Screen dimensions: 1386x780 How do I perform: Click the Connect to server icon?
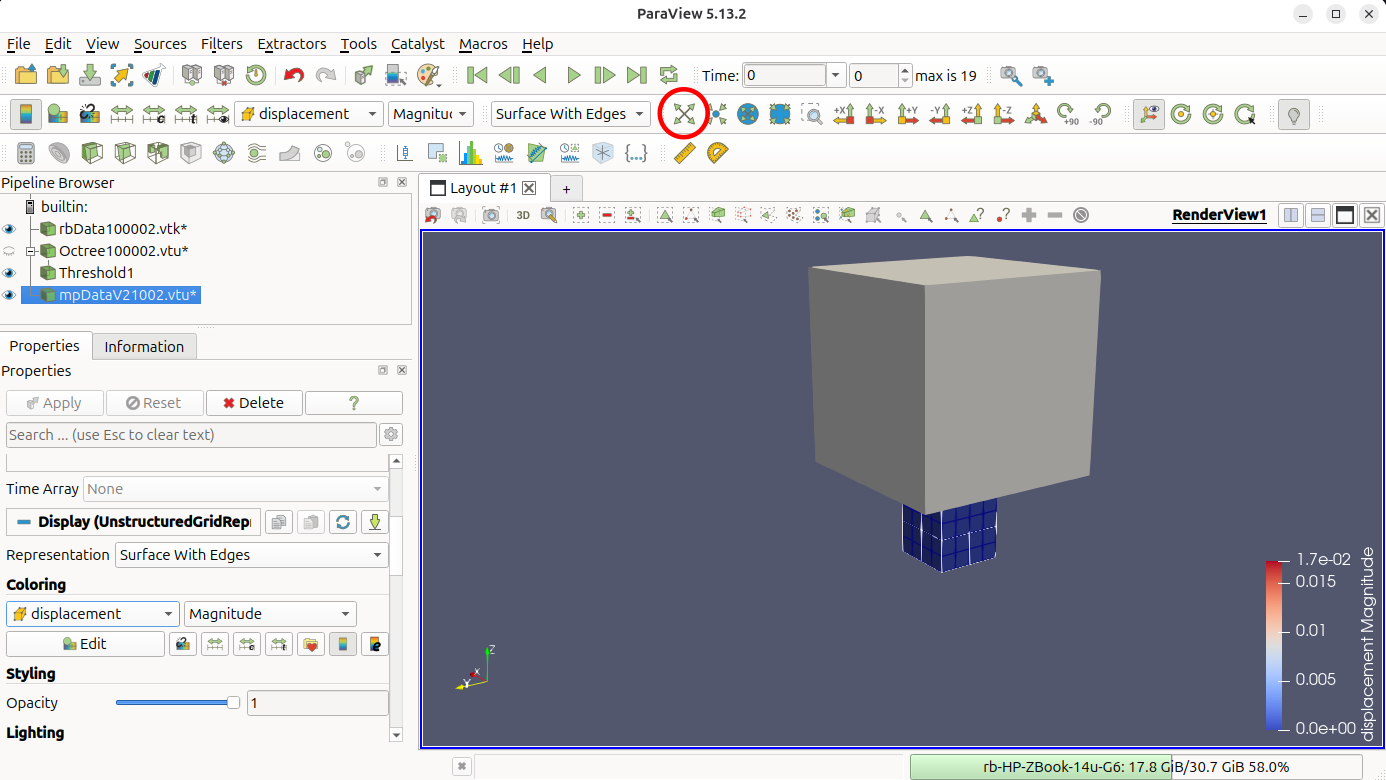193,75
